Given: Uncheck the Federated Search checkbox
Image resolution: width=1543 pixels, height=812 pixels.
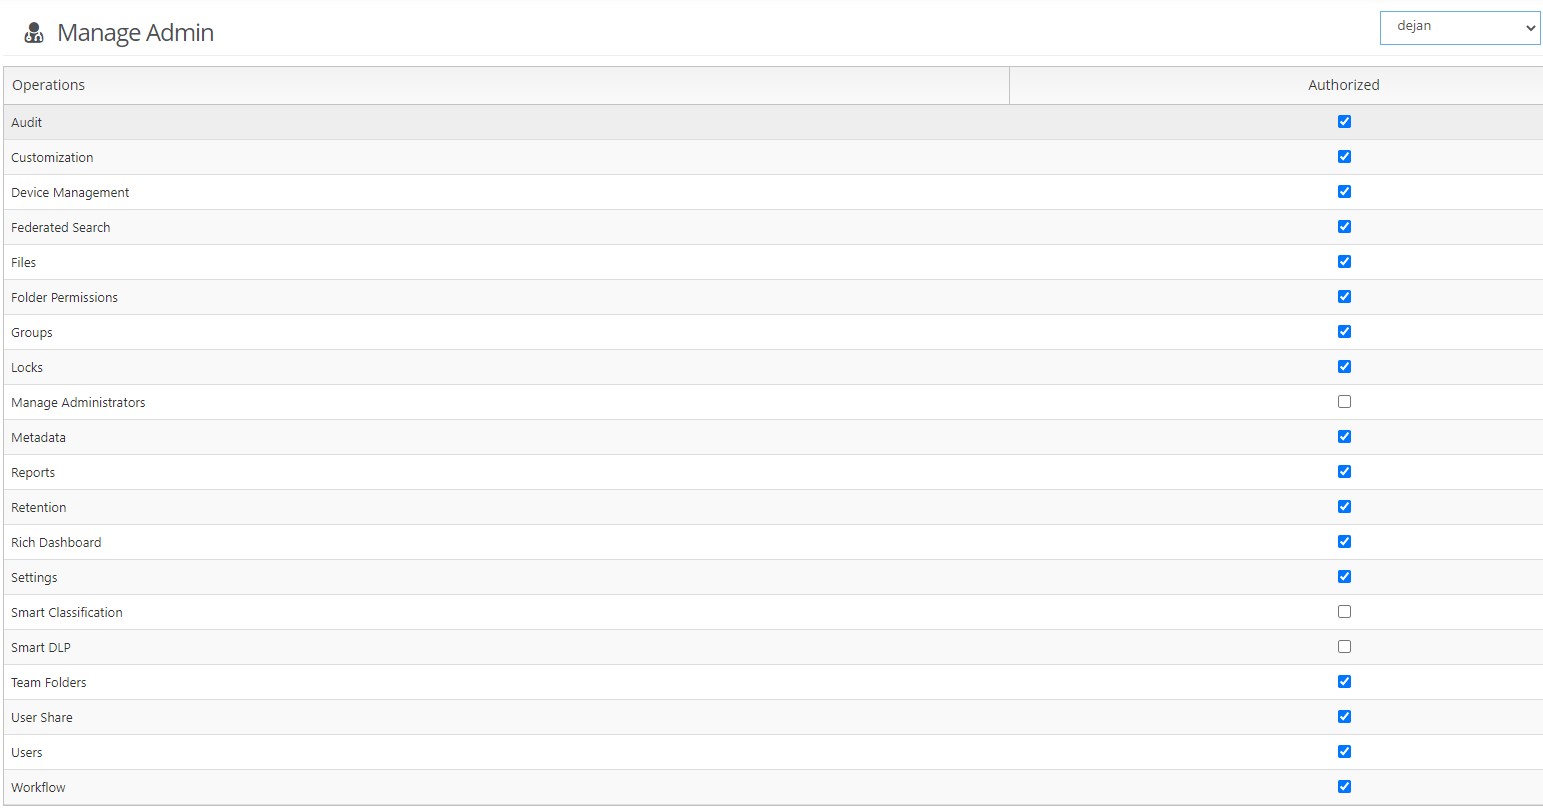Looking at the screenshot, I should click(1344, 227).
